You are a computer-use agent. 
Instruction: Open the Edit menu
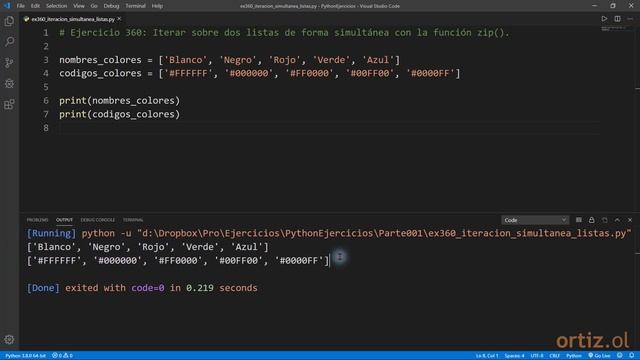pos(36,6)
